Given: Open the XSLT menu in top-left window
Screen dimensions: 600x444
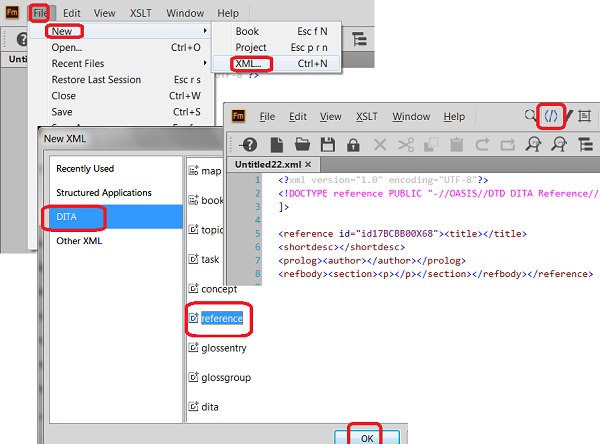Looking at the screenshot, I should point(140,13).
